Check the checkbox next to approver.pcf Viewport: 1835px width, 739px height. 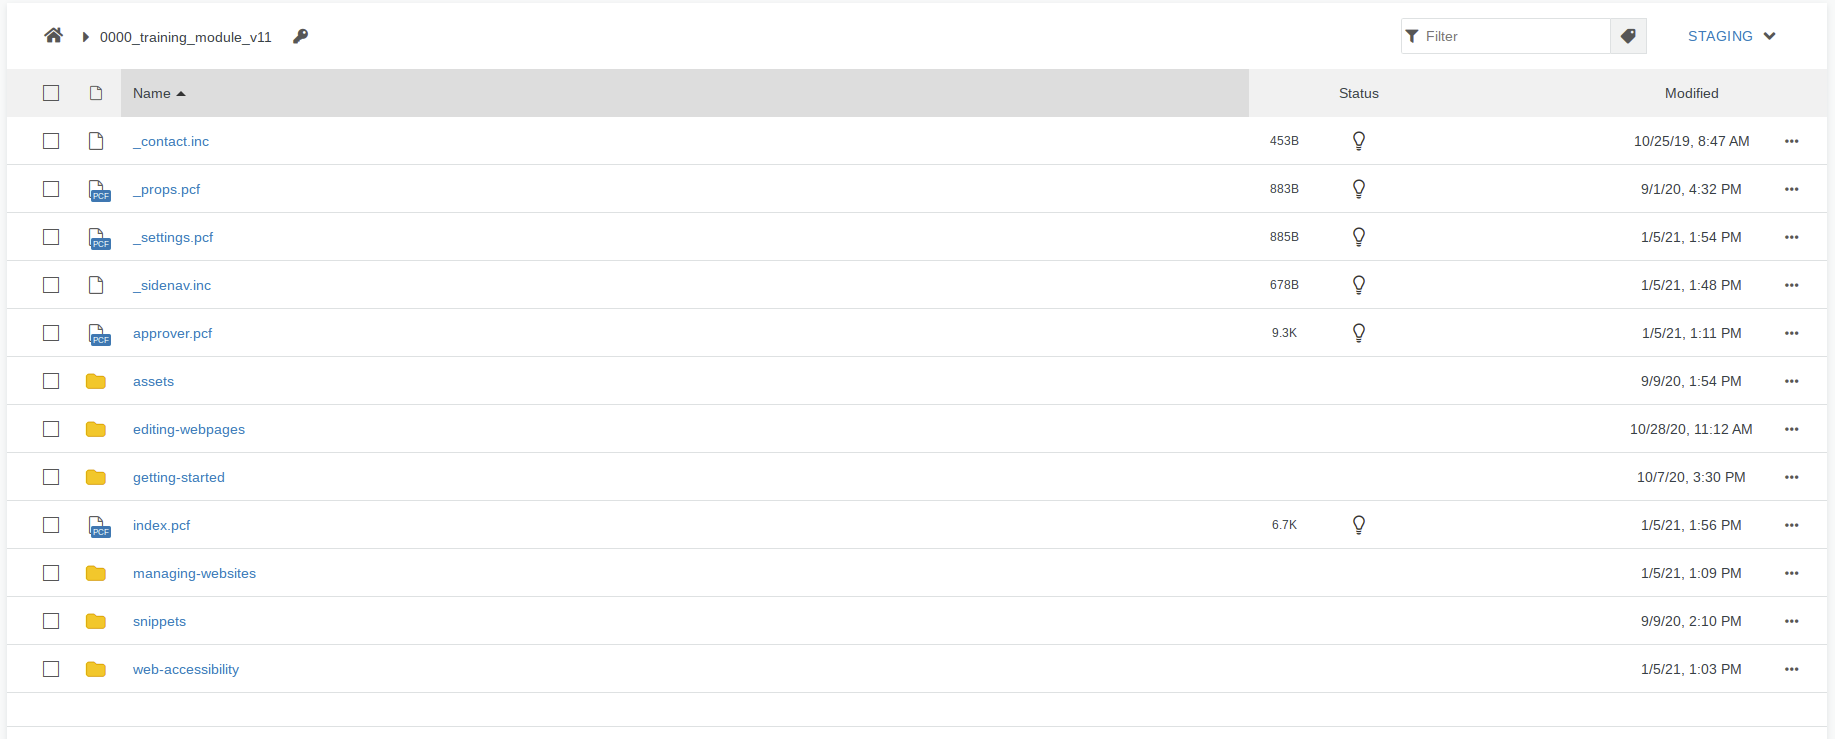pyautogui.click(x=51, y=333)
